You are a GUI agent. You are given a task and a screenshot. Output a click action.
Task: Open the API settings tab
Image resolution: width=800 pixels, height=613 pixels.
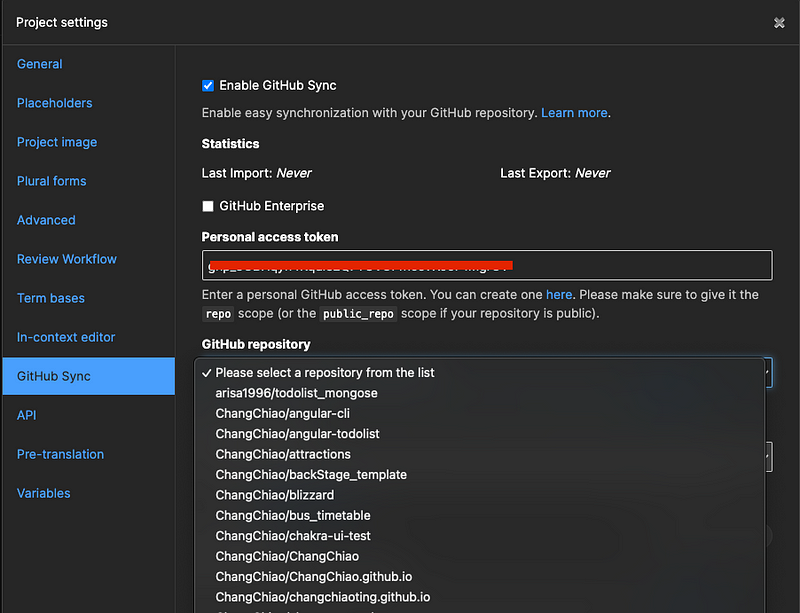[27, 415]
